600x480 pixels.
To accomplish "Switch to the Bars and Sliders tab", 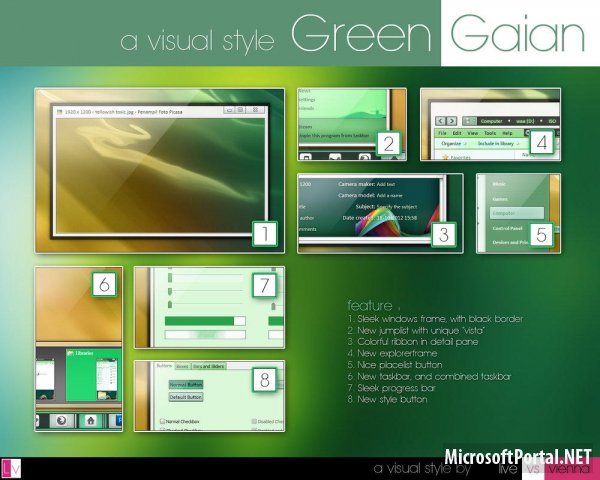I will (209, 367).
